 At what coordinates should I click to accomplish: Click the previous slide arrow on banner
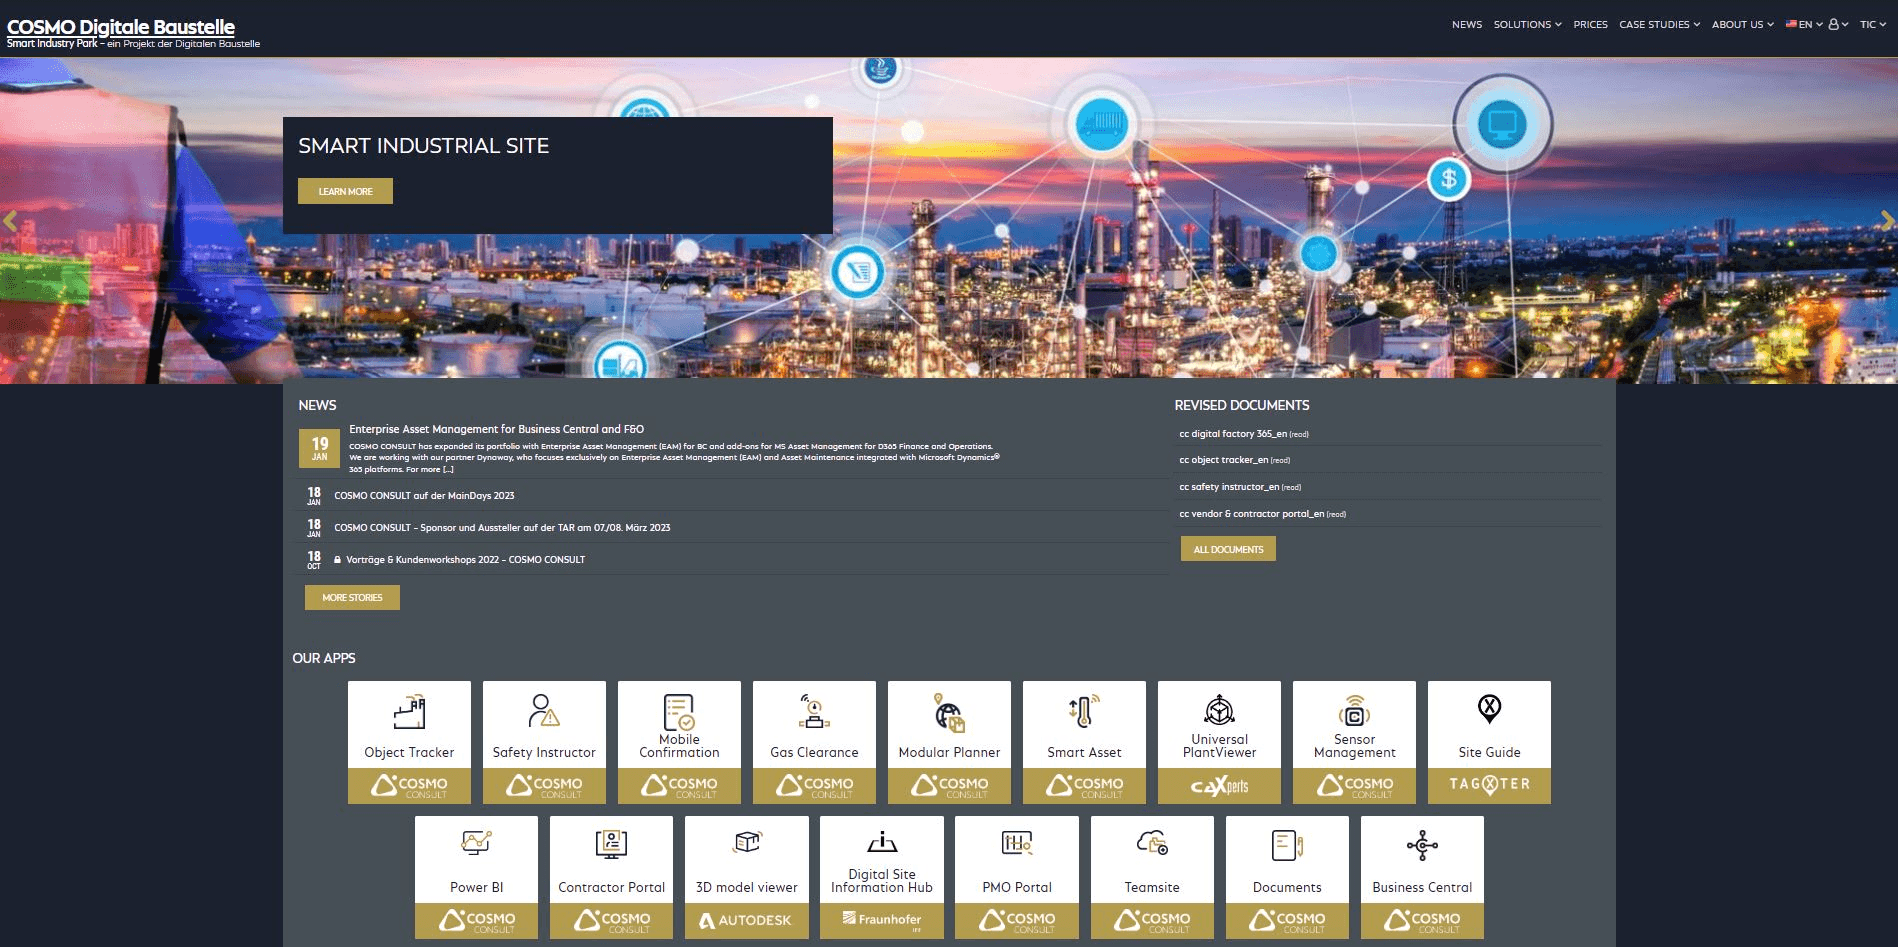(10, 221)
